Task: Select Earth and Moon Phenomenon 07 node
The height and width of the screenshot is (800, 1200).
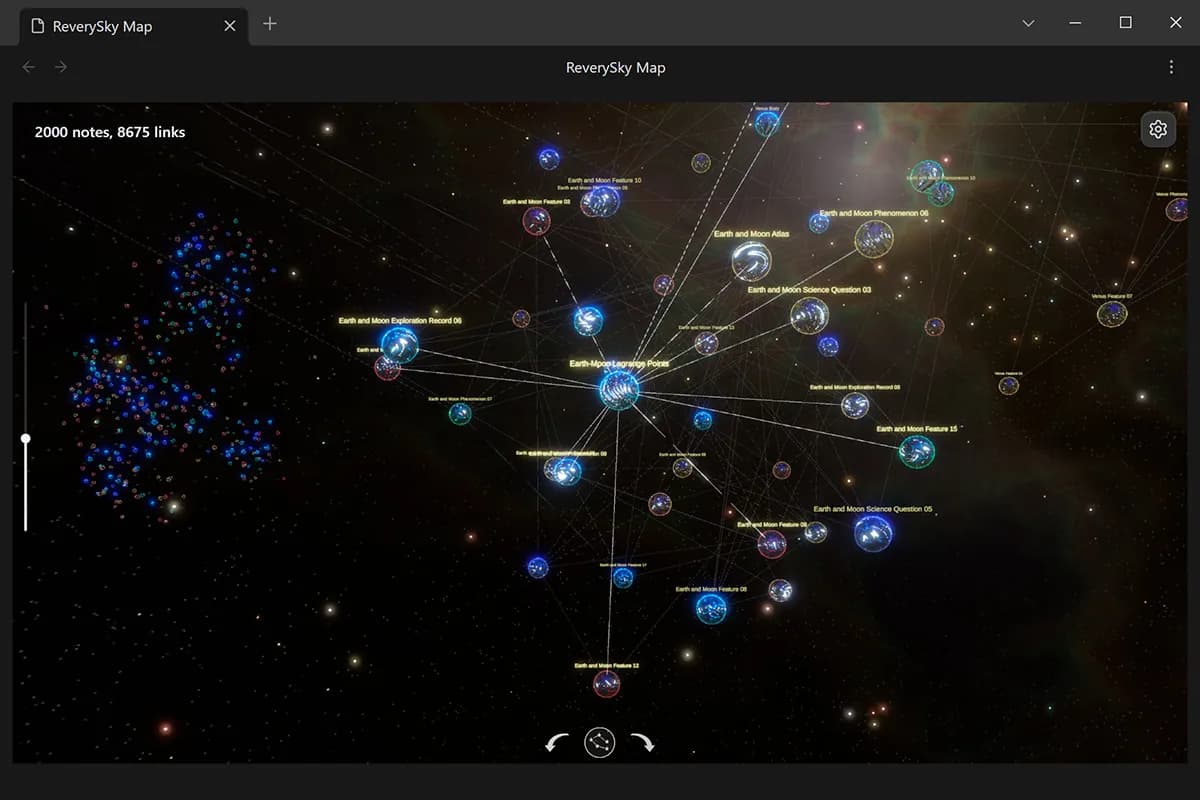Action: click(460, 413)
